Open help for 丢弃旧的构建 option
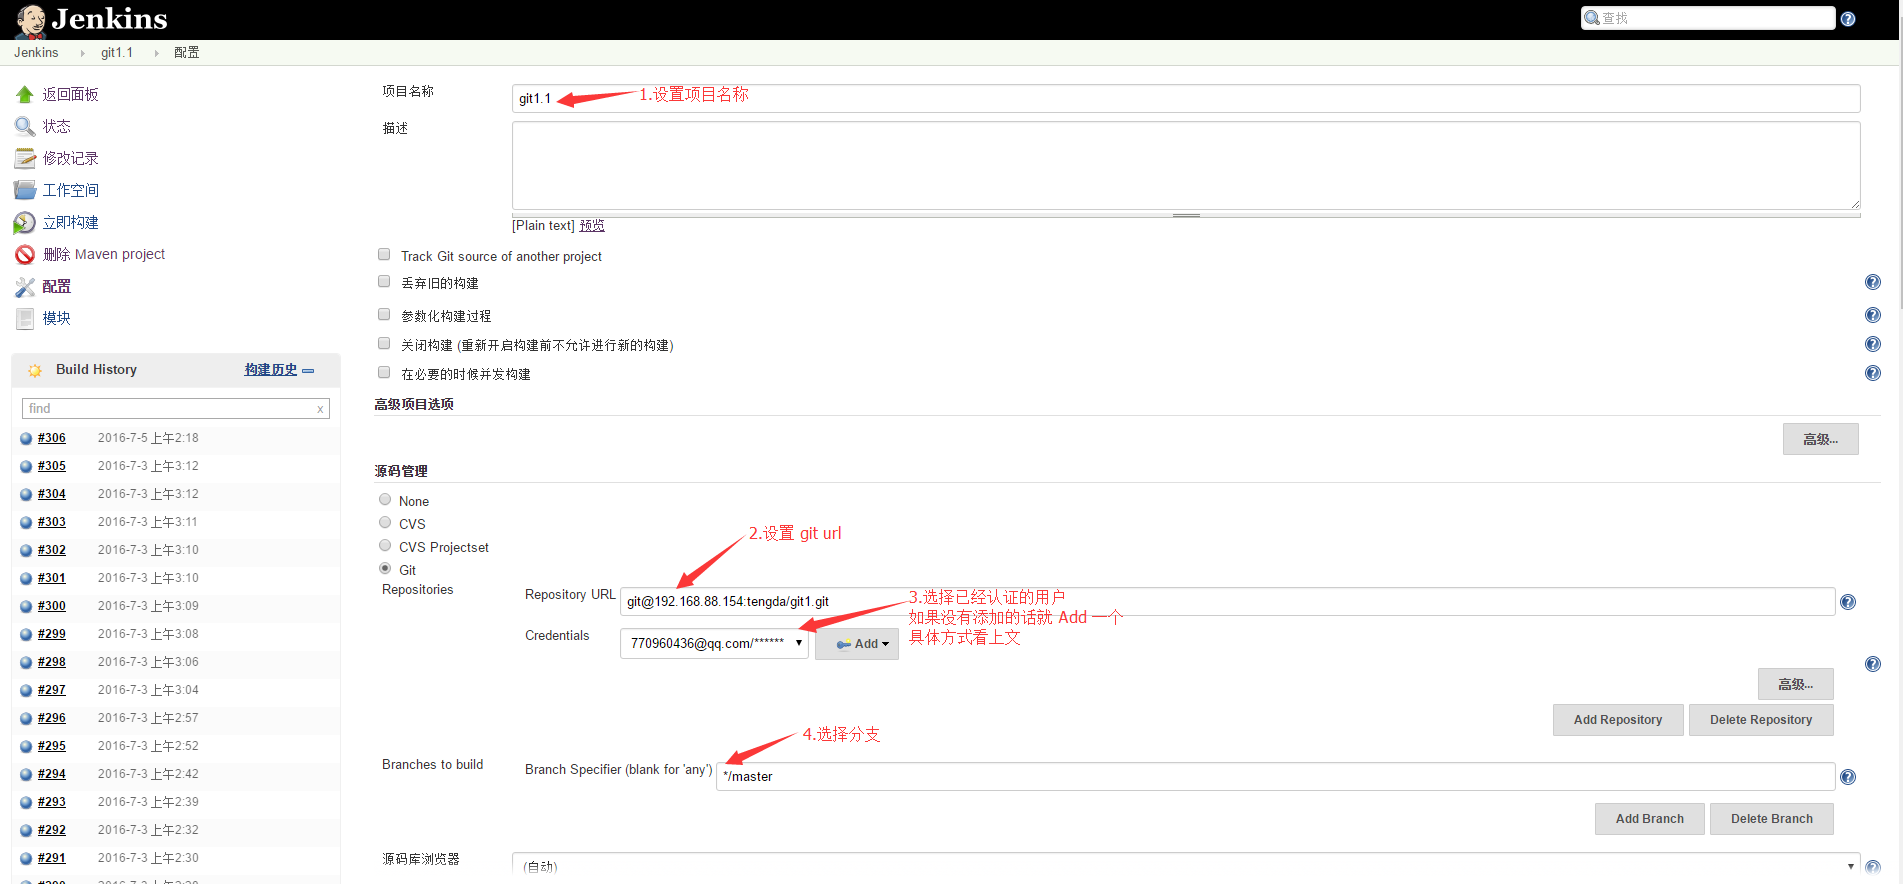This screenshot has height=884, width=1903. 1873,282
